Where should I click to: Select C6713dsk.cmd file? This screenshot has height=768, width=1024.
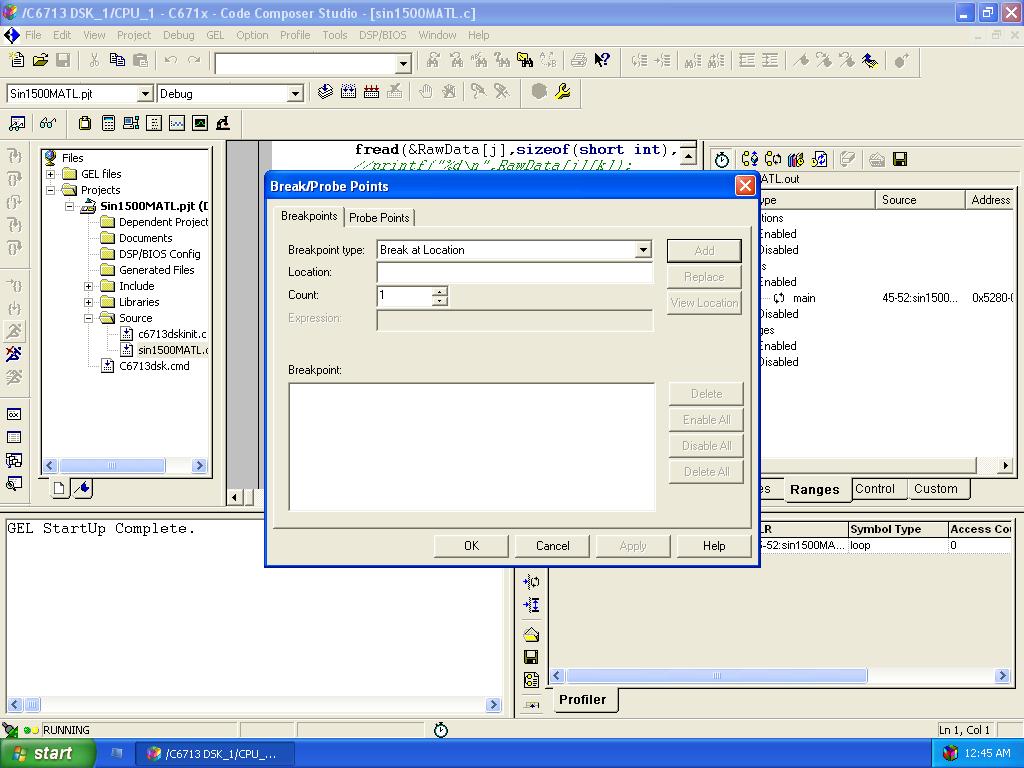click(x=154, y=366)
